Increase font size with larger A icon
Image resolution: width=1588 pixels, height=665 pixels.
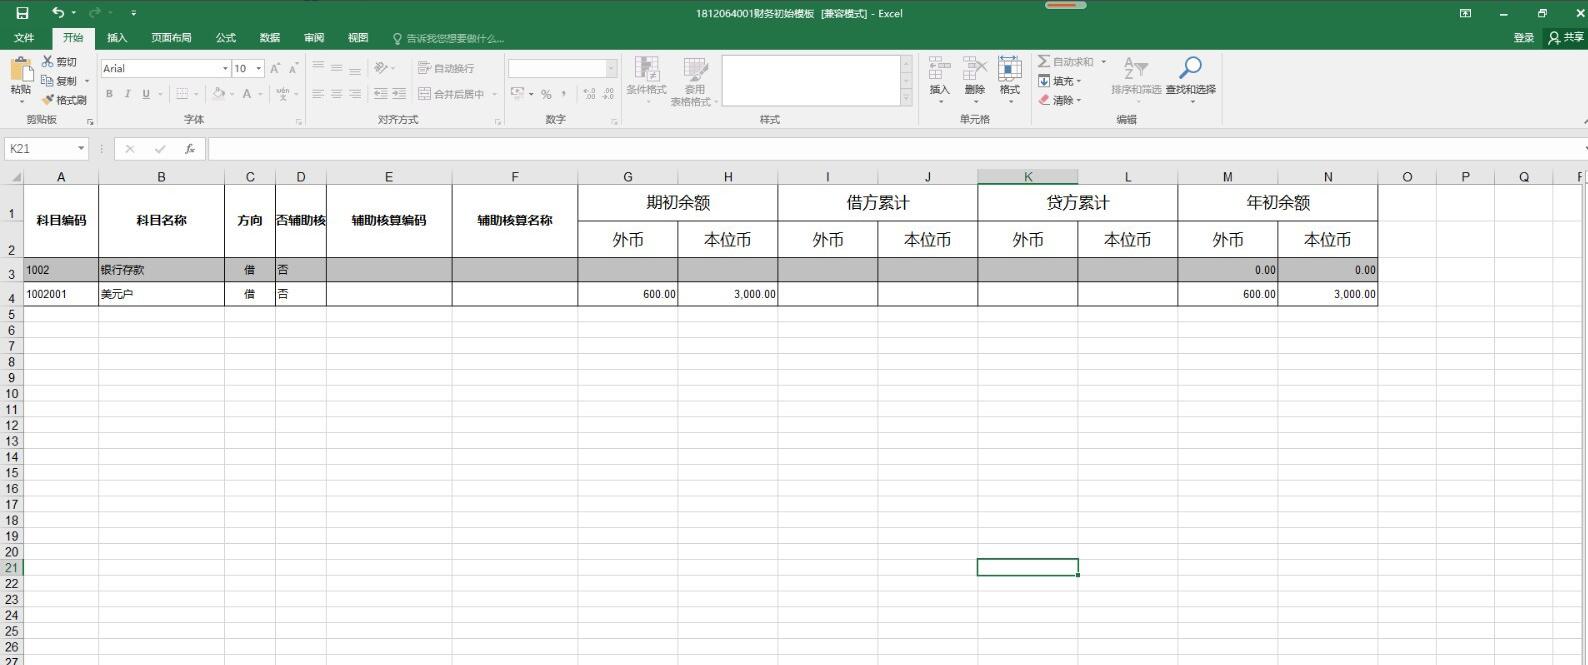tap(275, 68)
